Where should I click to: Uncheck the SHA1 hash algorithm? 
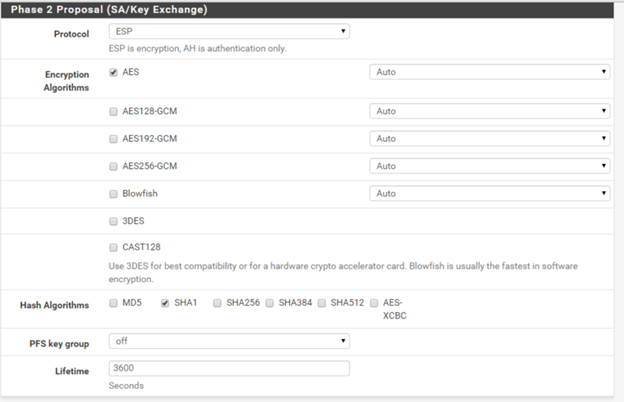click(x=165, y=302)
